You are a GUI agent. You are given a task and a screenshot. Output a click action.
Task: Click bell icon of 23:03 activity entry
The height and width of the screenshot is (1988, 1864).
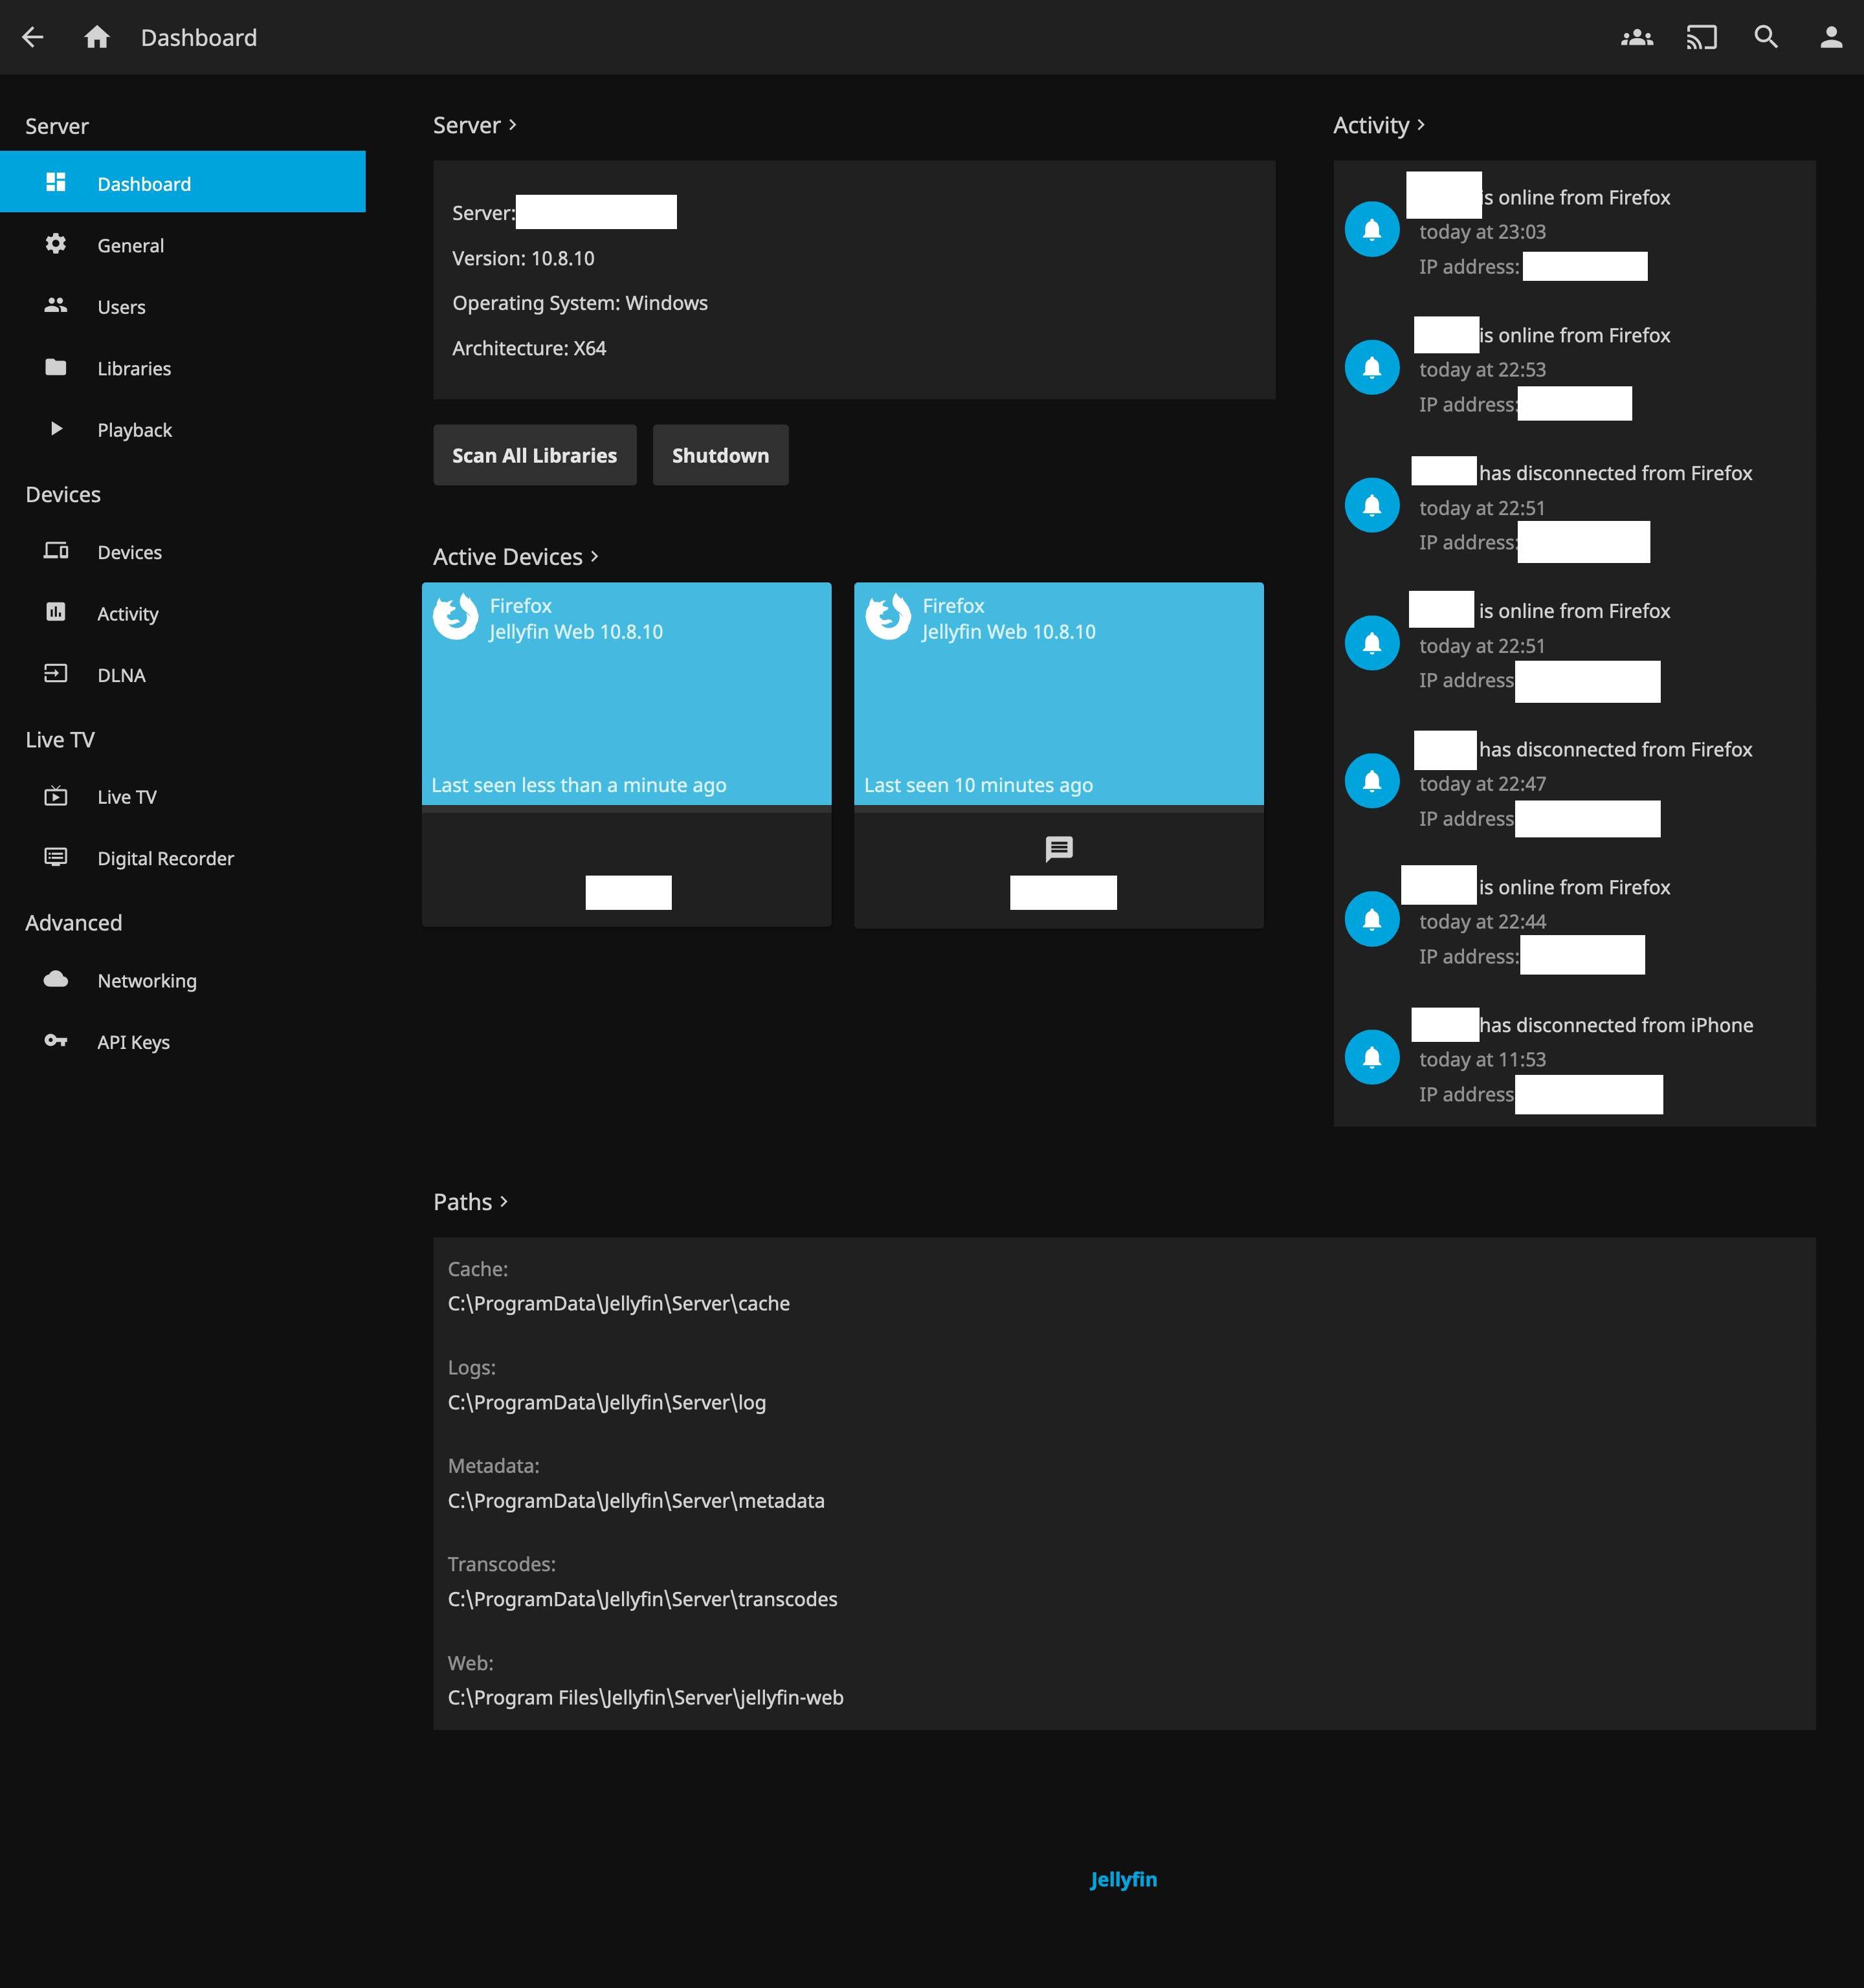pyautogui.click(x=1371, y=229)
